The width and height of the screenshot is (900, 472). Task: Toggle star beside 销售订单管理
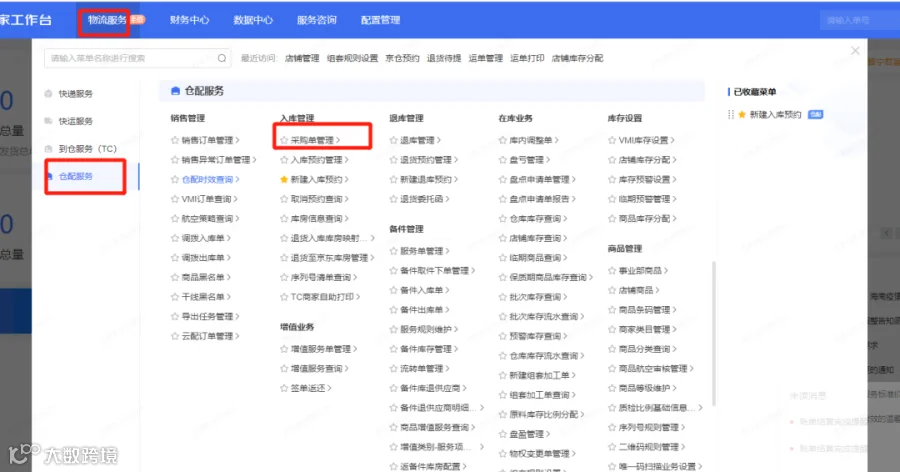point(174,140)
